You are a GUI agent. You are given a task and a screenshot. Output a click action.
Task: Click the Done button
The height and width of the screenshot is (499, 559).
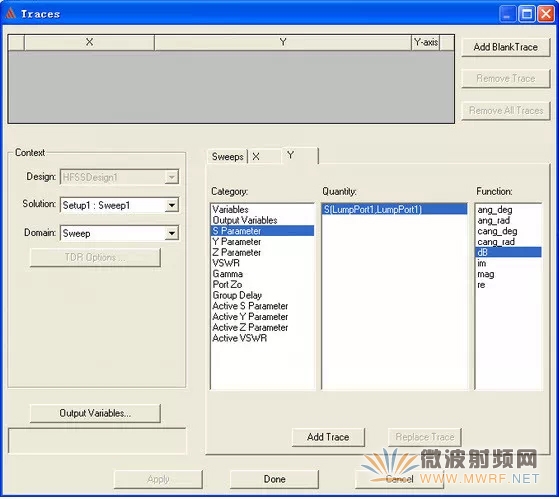point(274,479)
